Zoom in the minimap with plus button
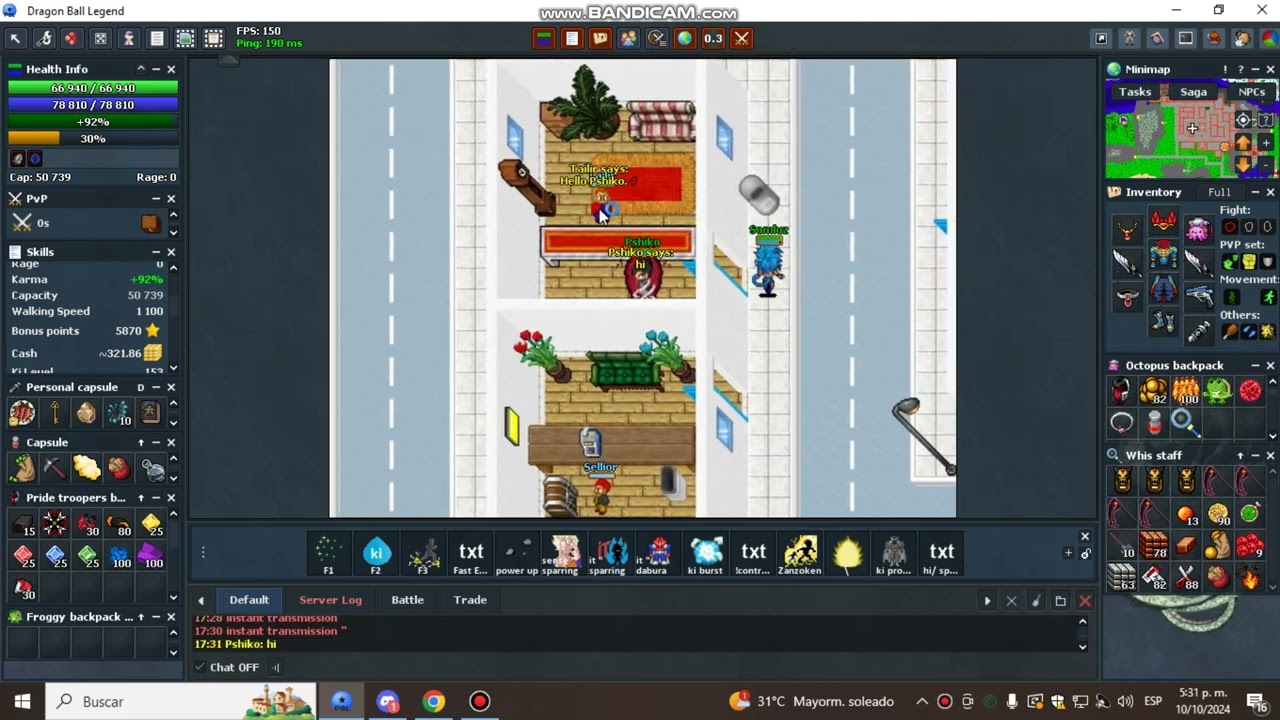This screenshot has width=1280, height=720. pos(1266,143)
